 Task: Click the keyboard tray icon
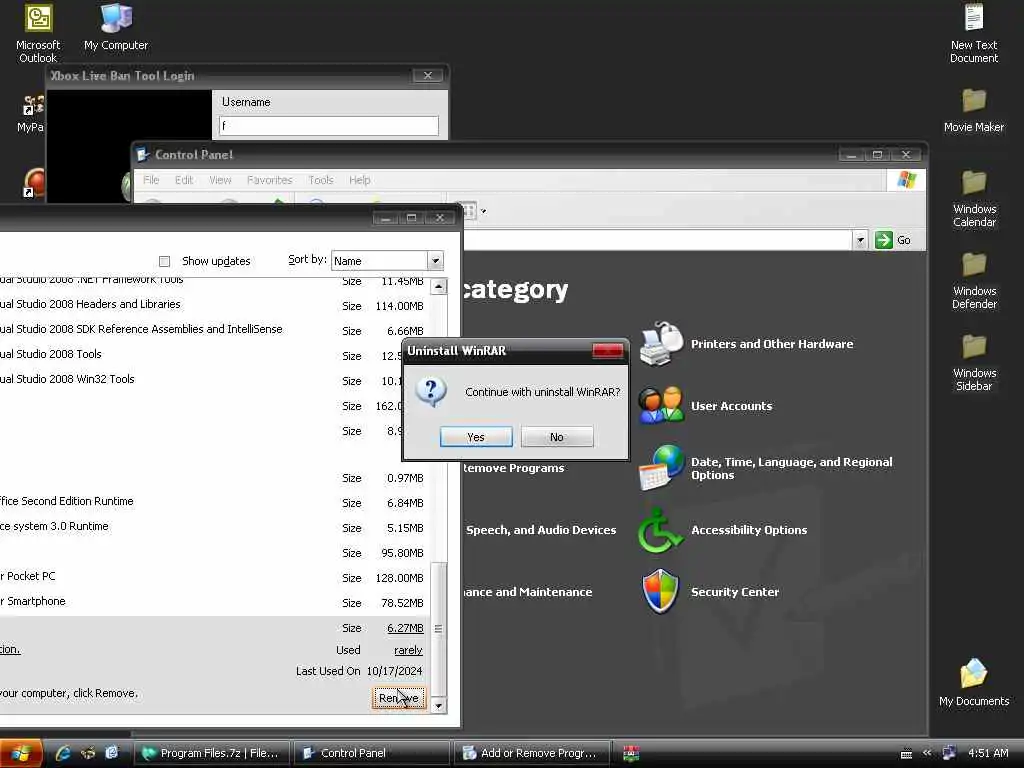tap(906, 754)
